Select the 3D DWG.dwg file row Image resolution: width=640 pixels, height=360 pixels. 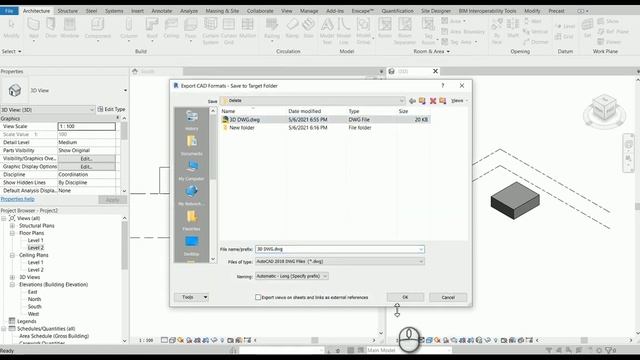325,120
